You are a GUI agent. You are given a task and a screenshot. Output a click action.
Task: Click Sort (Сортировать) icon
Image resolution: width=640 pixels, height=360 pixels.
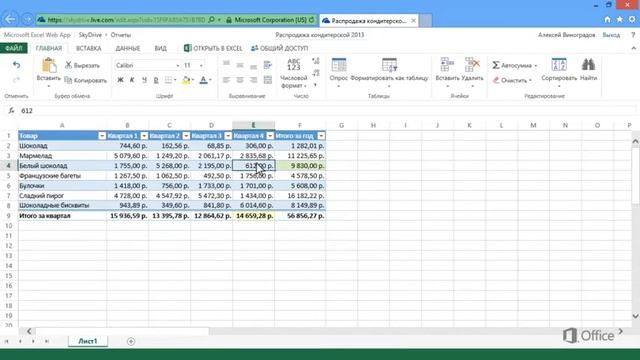click(559, 65)
